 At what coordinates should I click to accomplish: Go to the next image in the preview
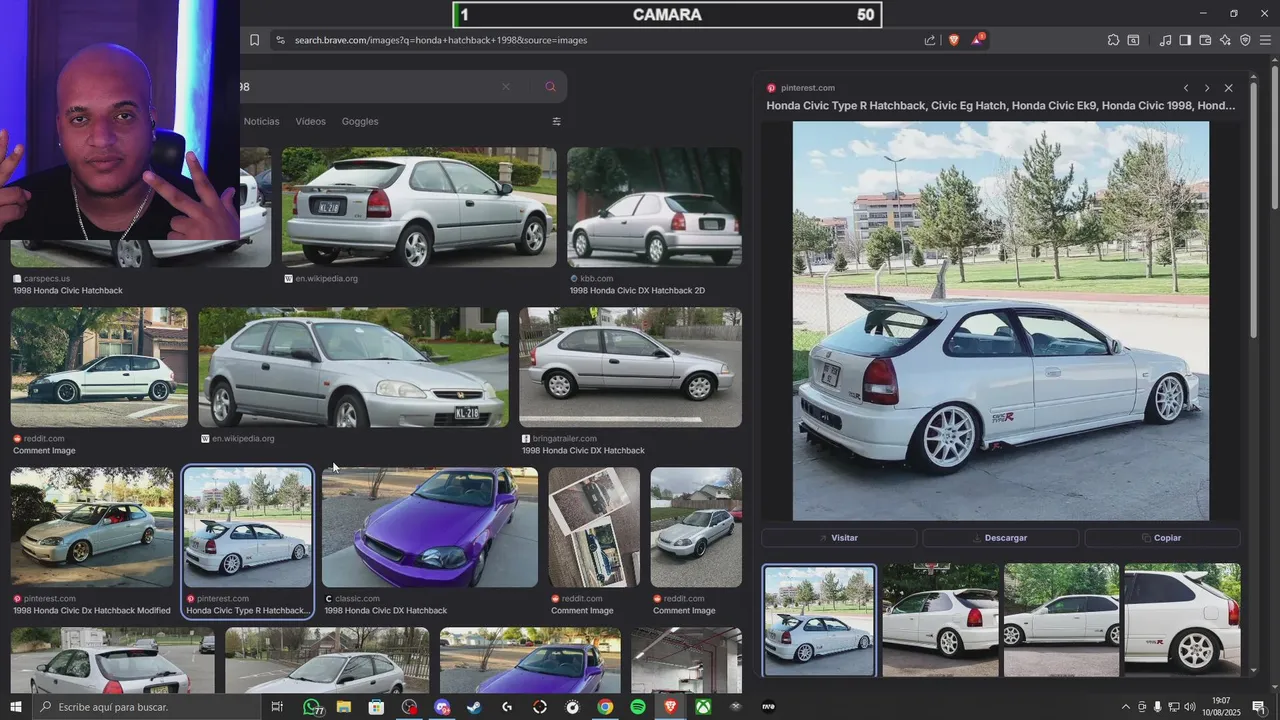[1207, 88]
